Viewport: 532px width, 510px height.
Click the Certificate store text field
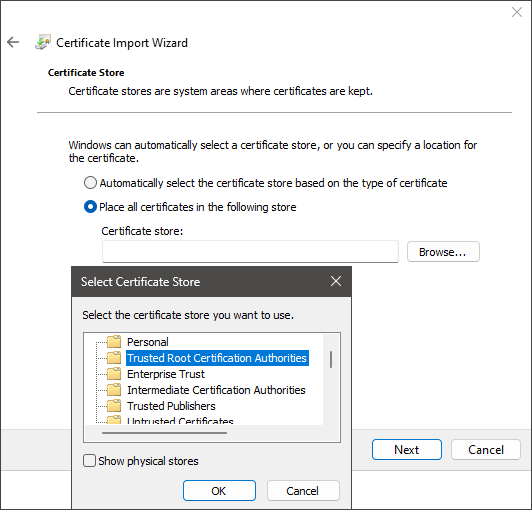(250, 251)
